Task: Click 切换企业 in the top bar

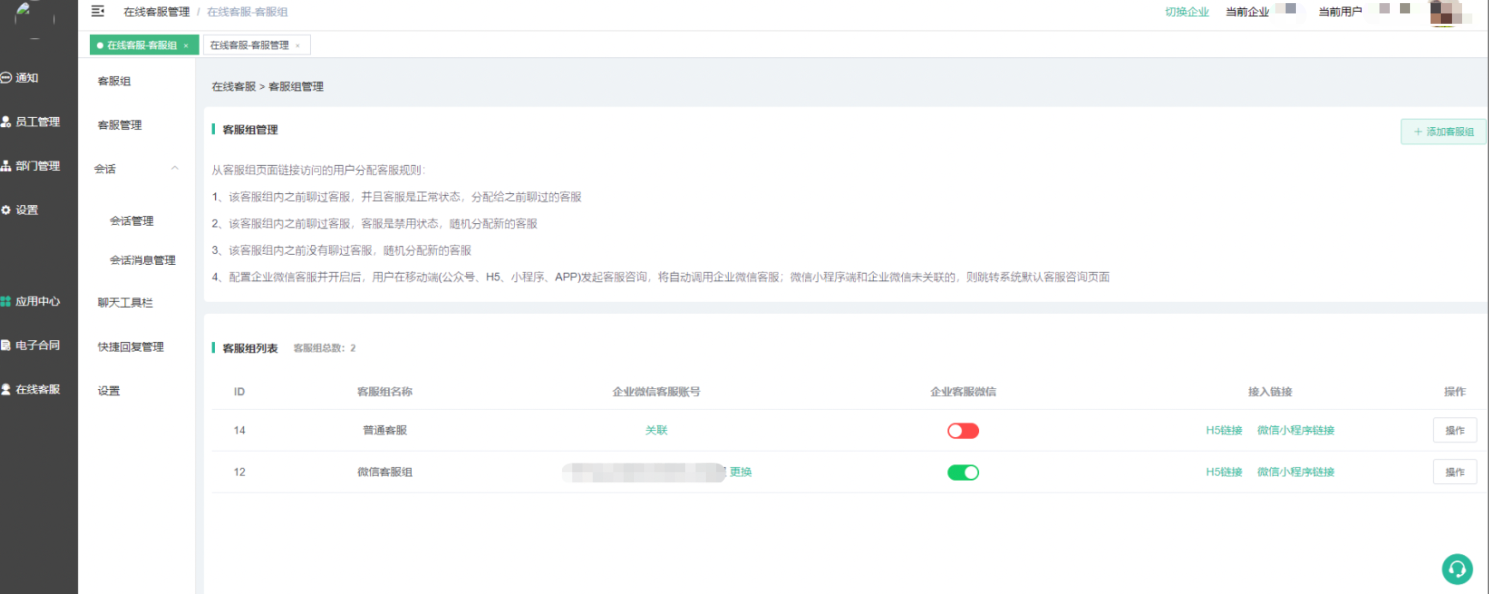Action: pyautogui.click(x=1186, y=12)
